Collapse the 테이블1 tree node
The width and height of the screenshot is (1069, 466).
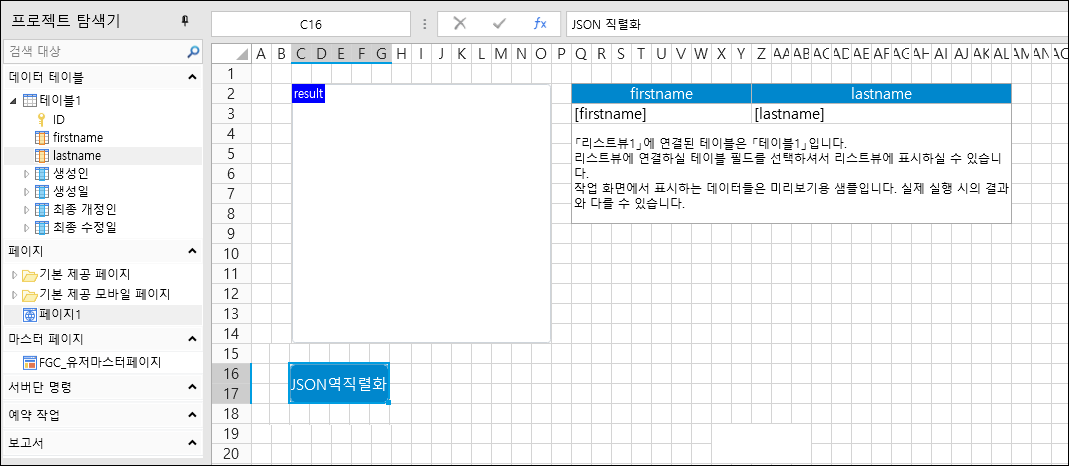point(13,100)
